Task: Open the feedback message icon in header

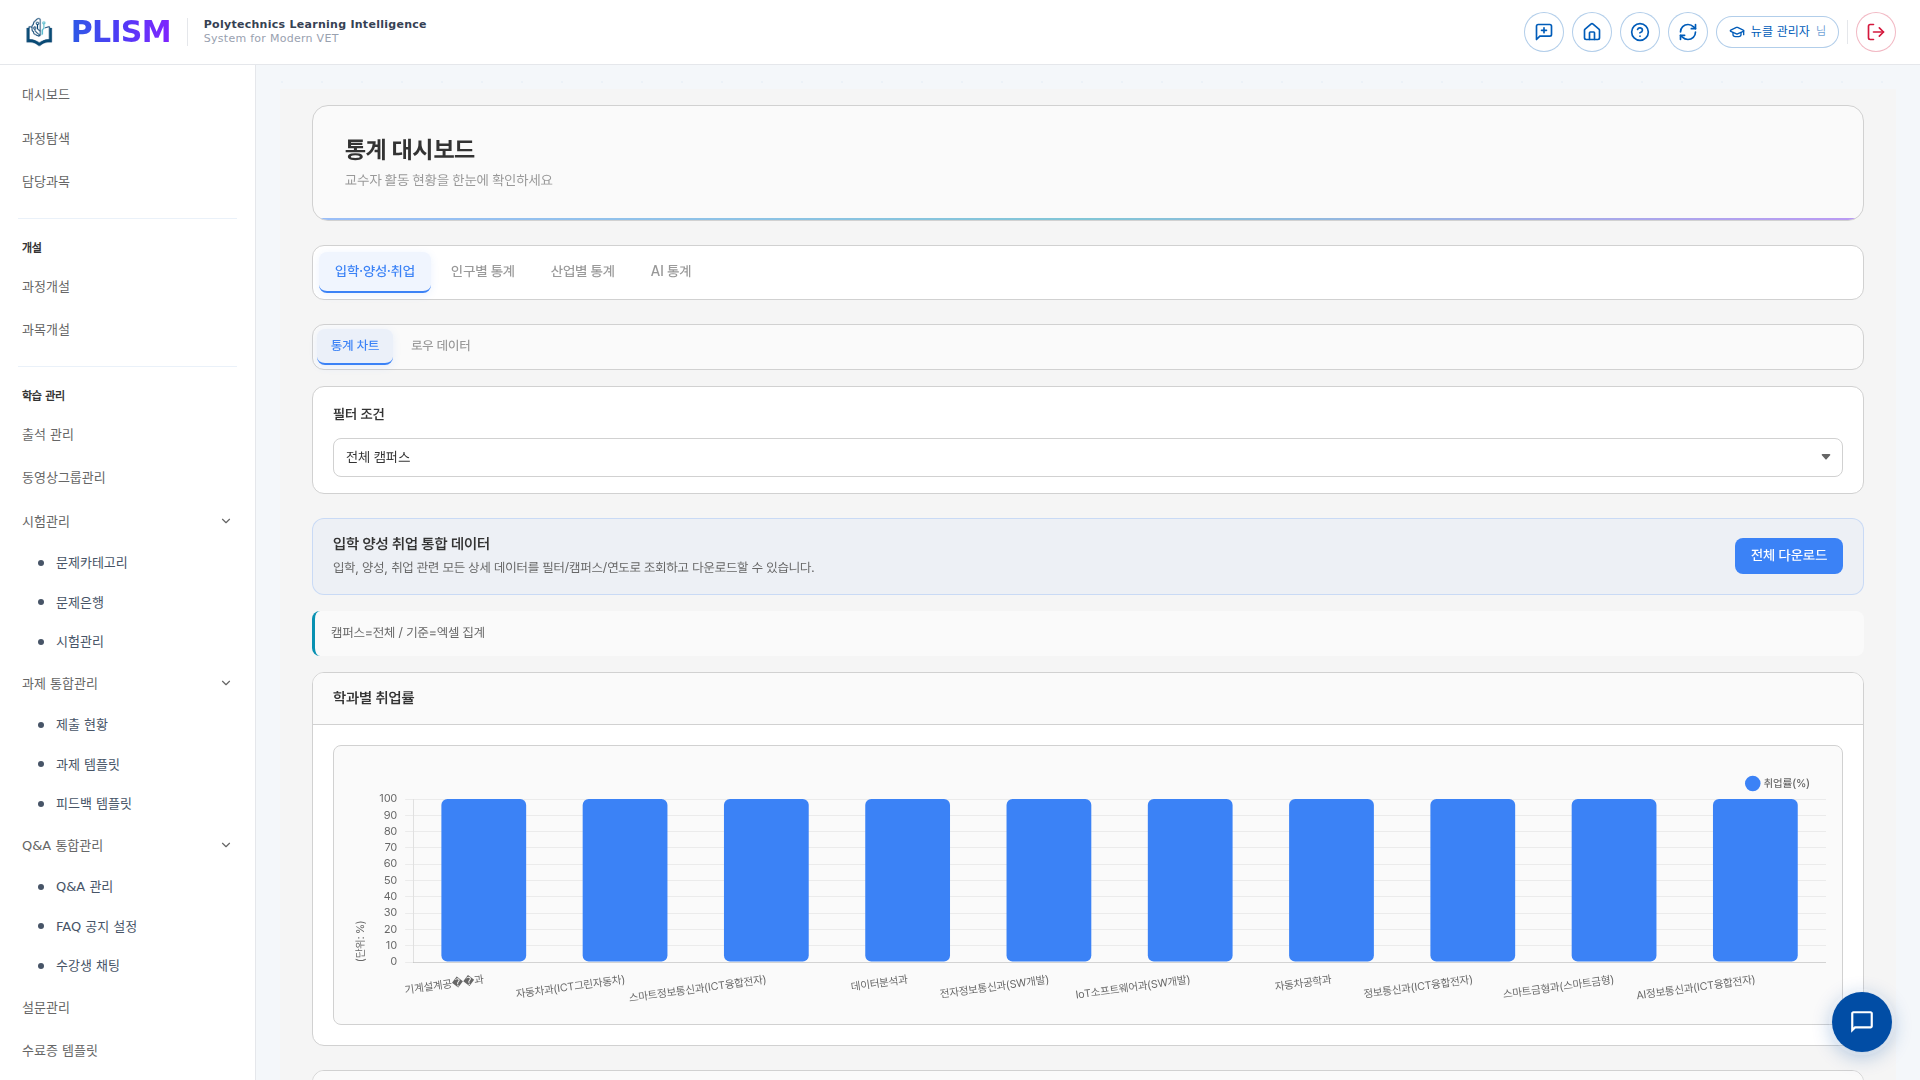Action: 1543,32
